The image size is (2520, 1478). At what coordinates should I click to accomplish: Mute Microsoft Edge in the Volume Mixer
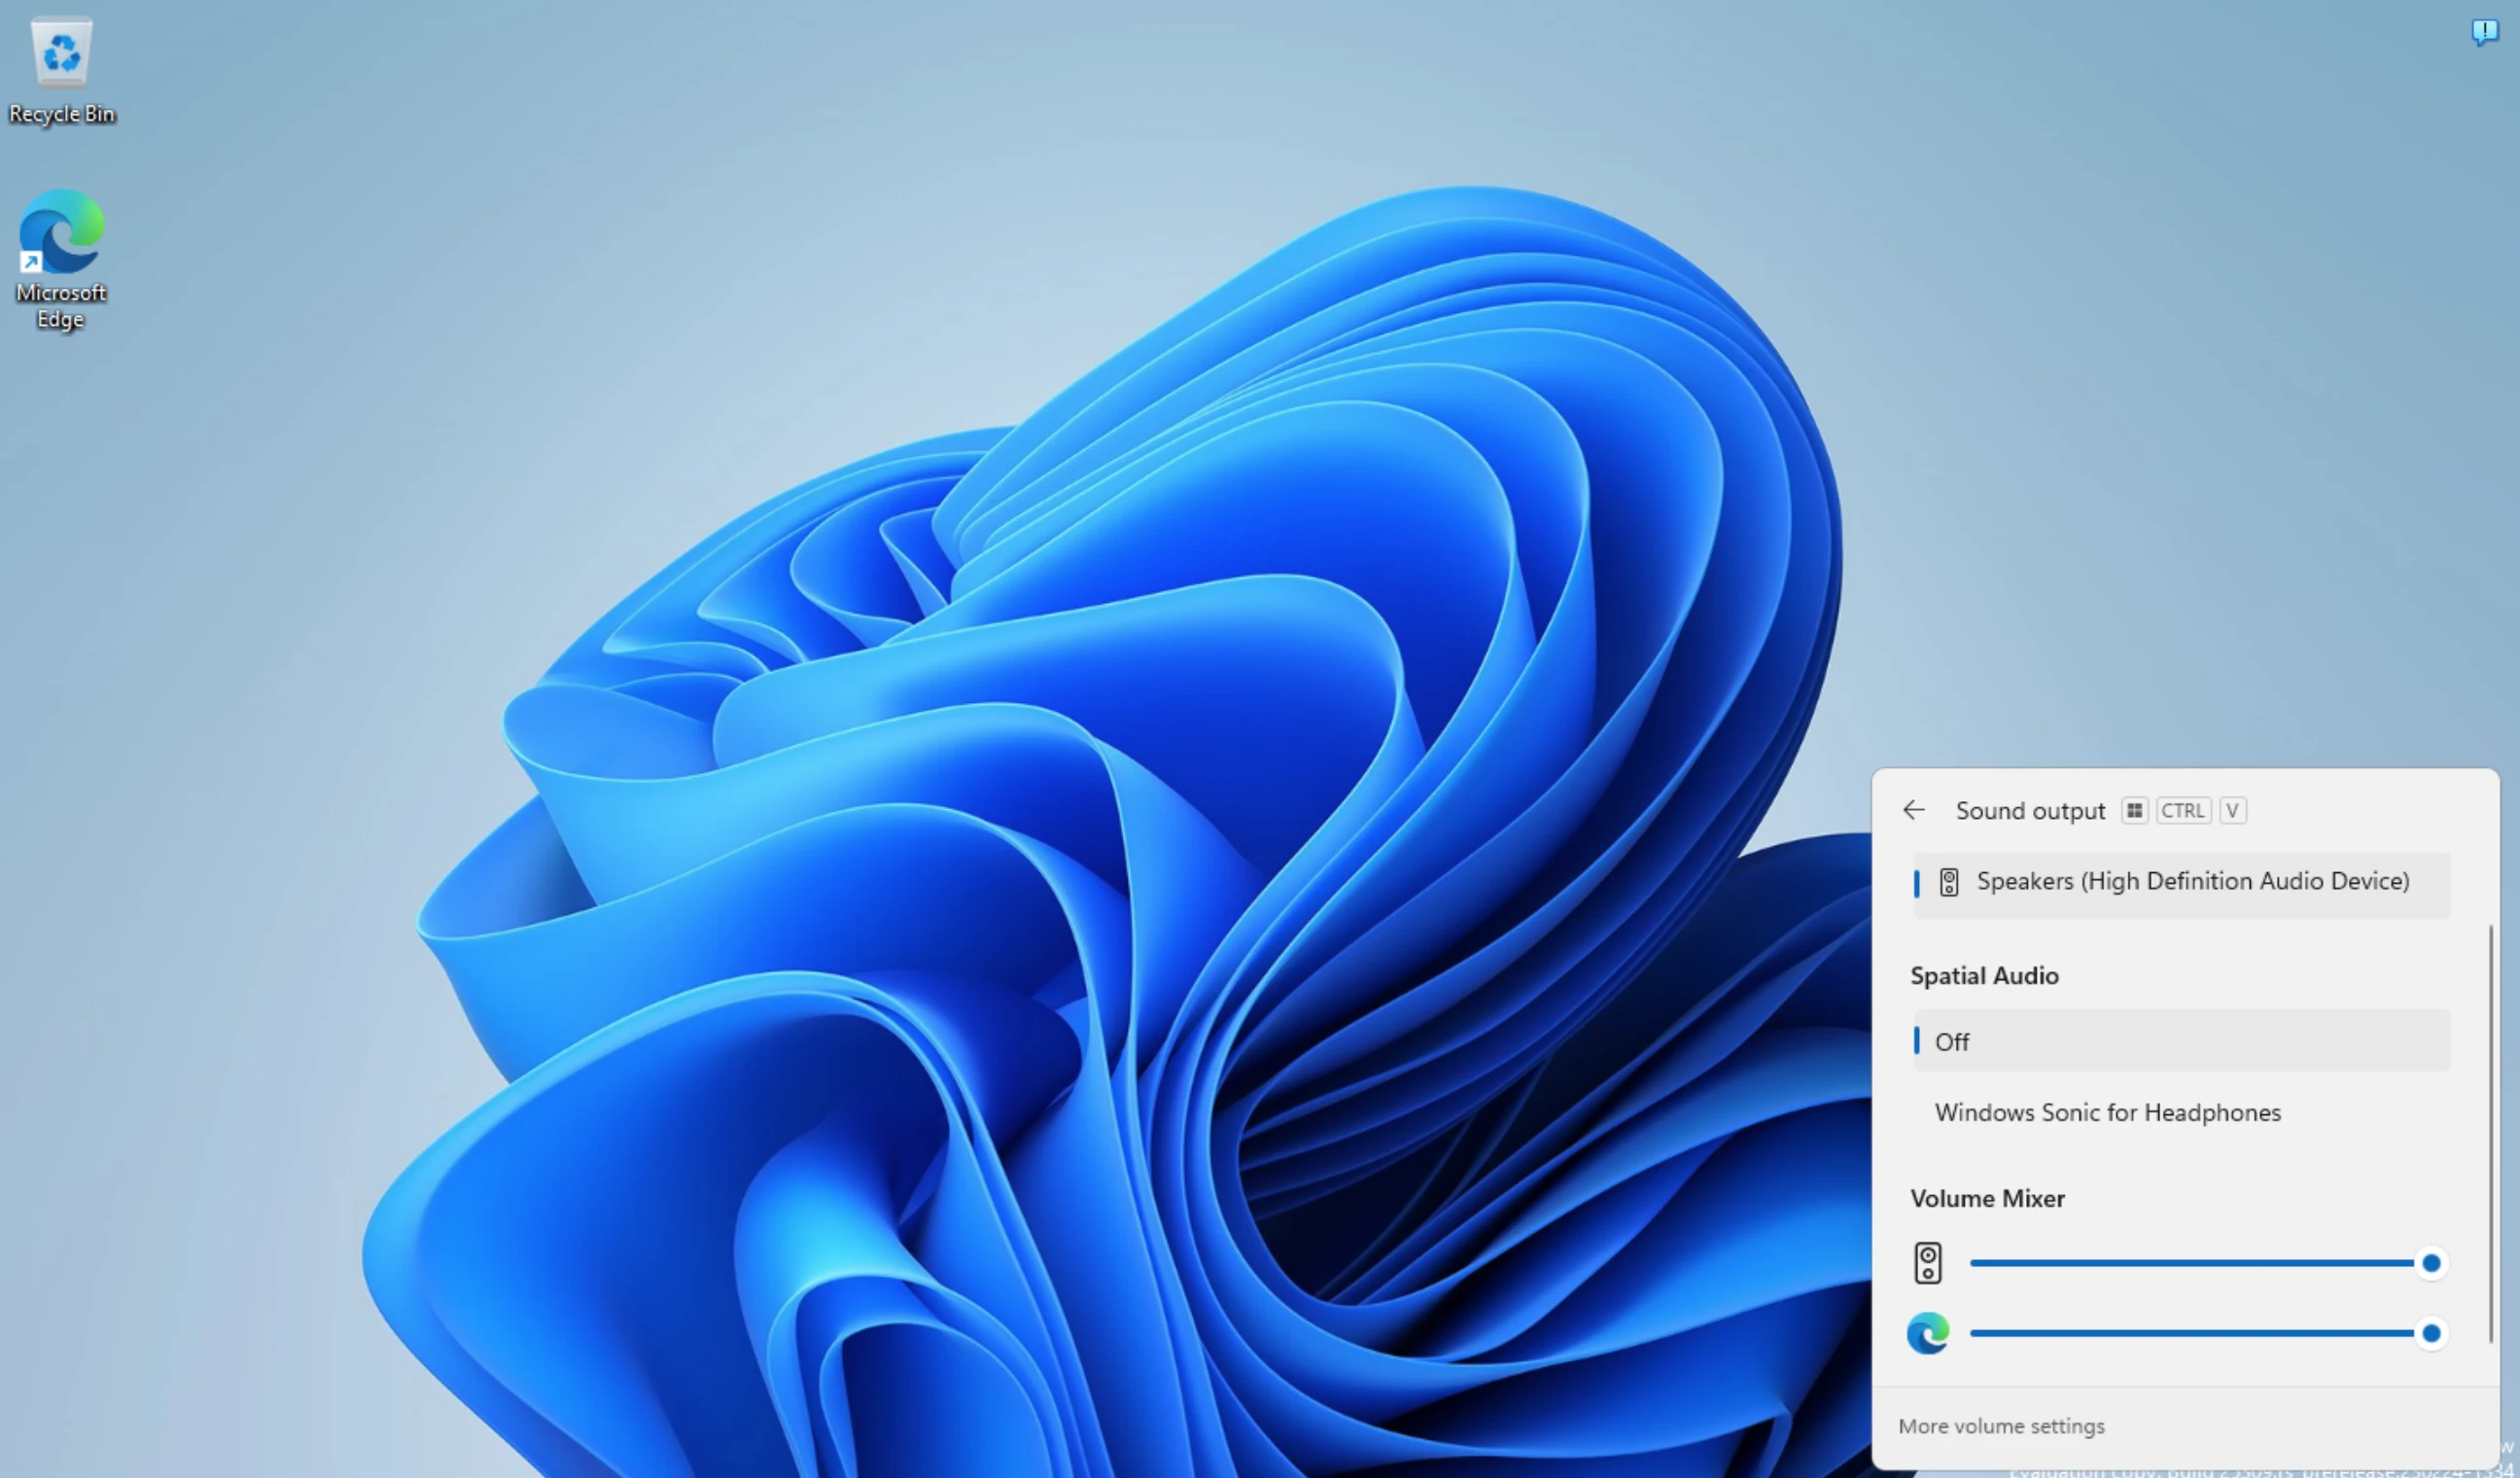[x=1927, y=1333]
